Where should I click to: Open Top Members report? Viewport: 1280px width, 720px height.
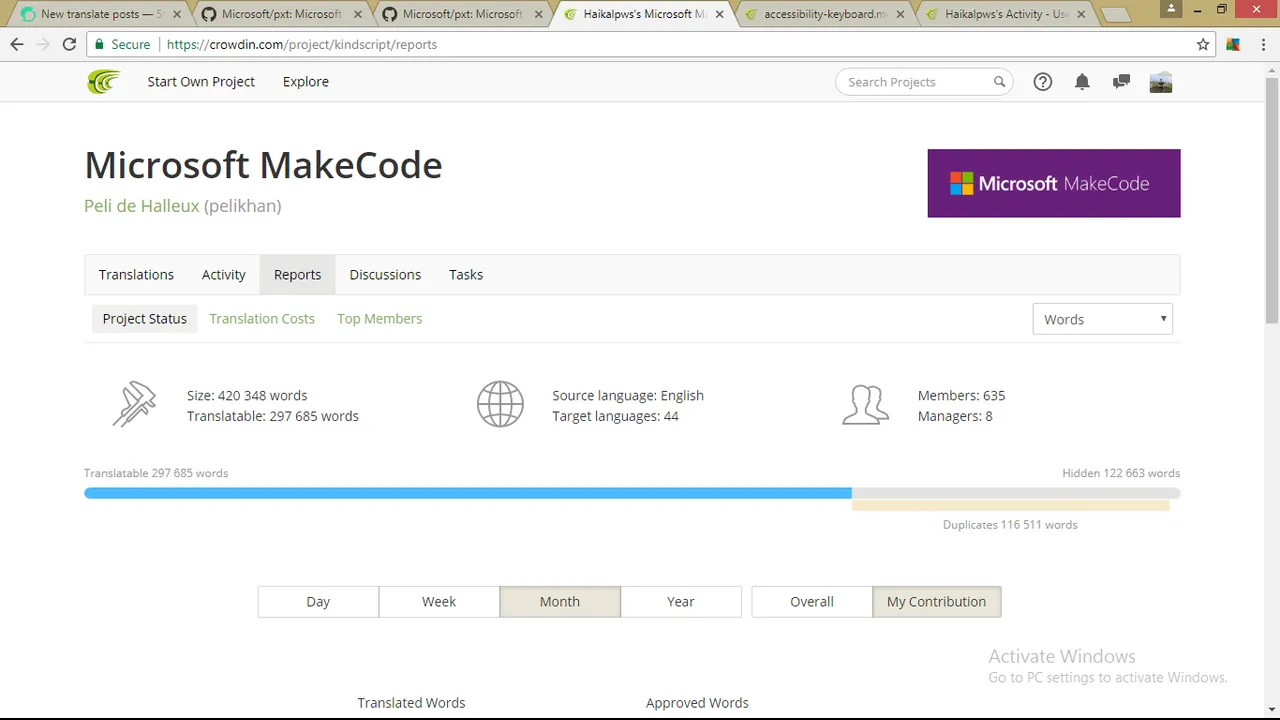coord(380,318)
